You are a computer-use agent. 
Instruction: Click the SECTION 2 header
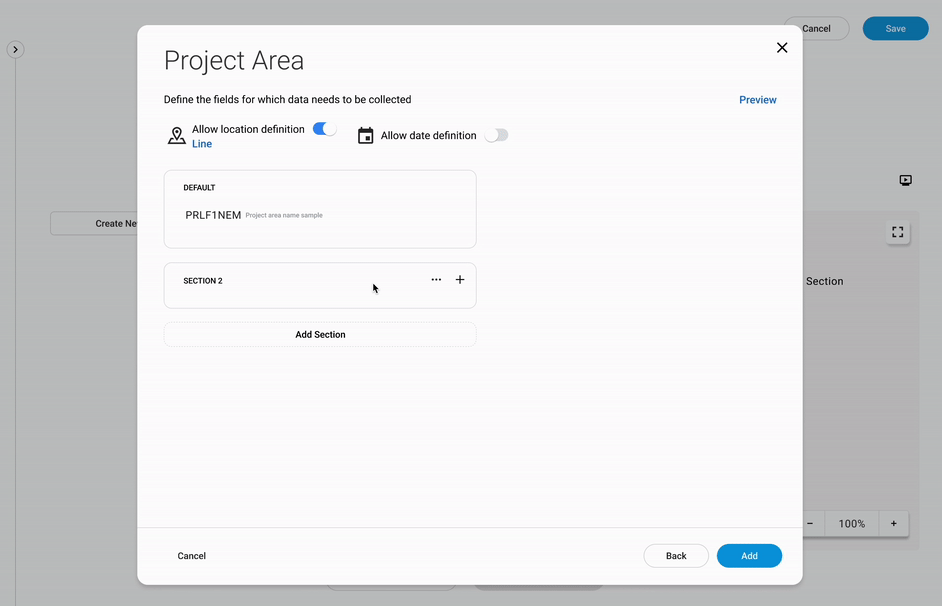203,281
